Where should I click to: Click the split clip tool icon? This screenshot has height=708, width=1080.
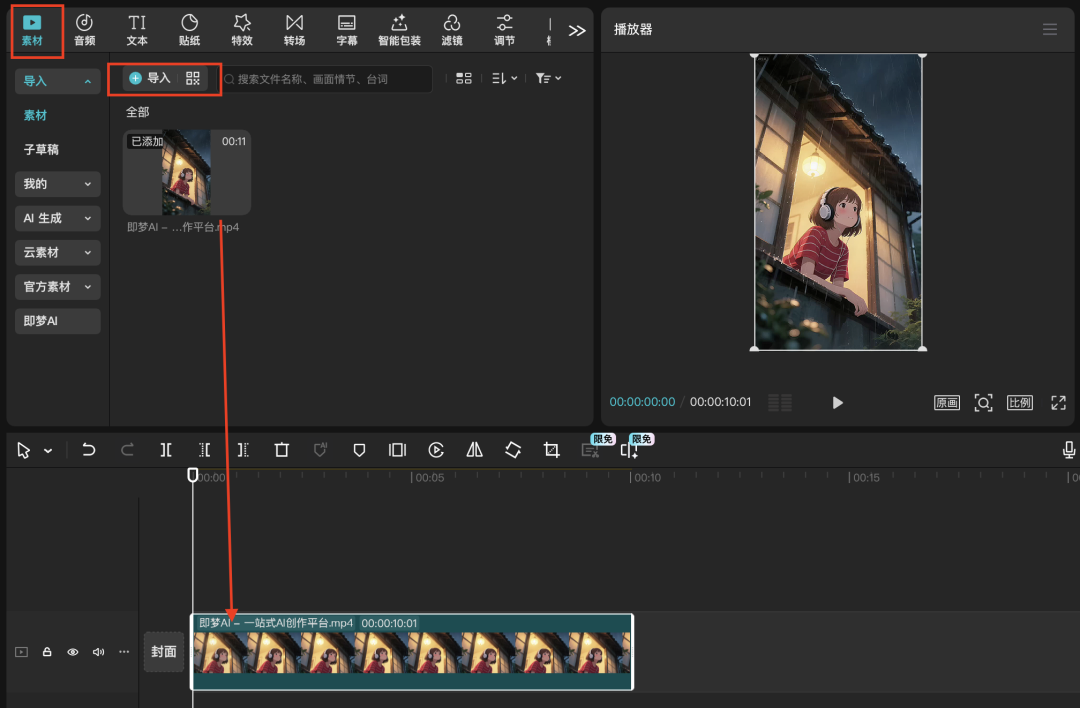coord(166,451)
